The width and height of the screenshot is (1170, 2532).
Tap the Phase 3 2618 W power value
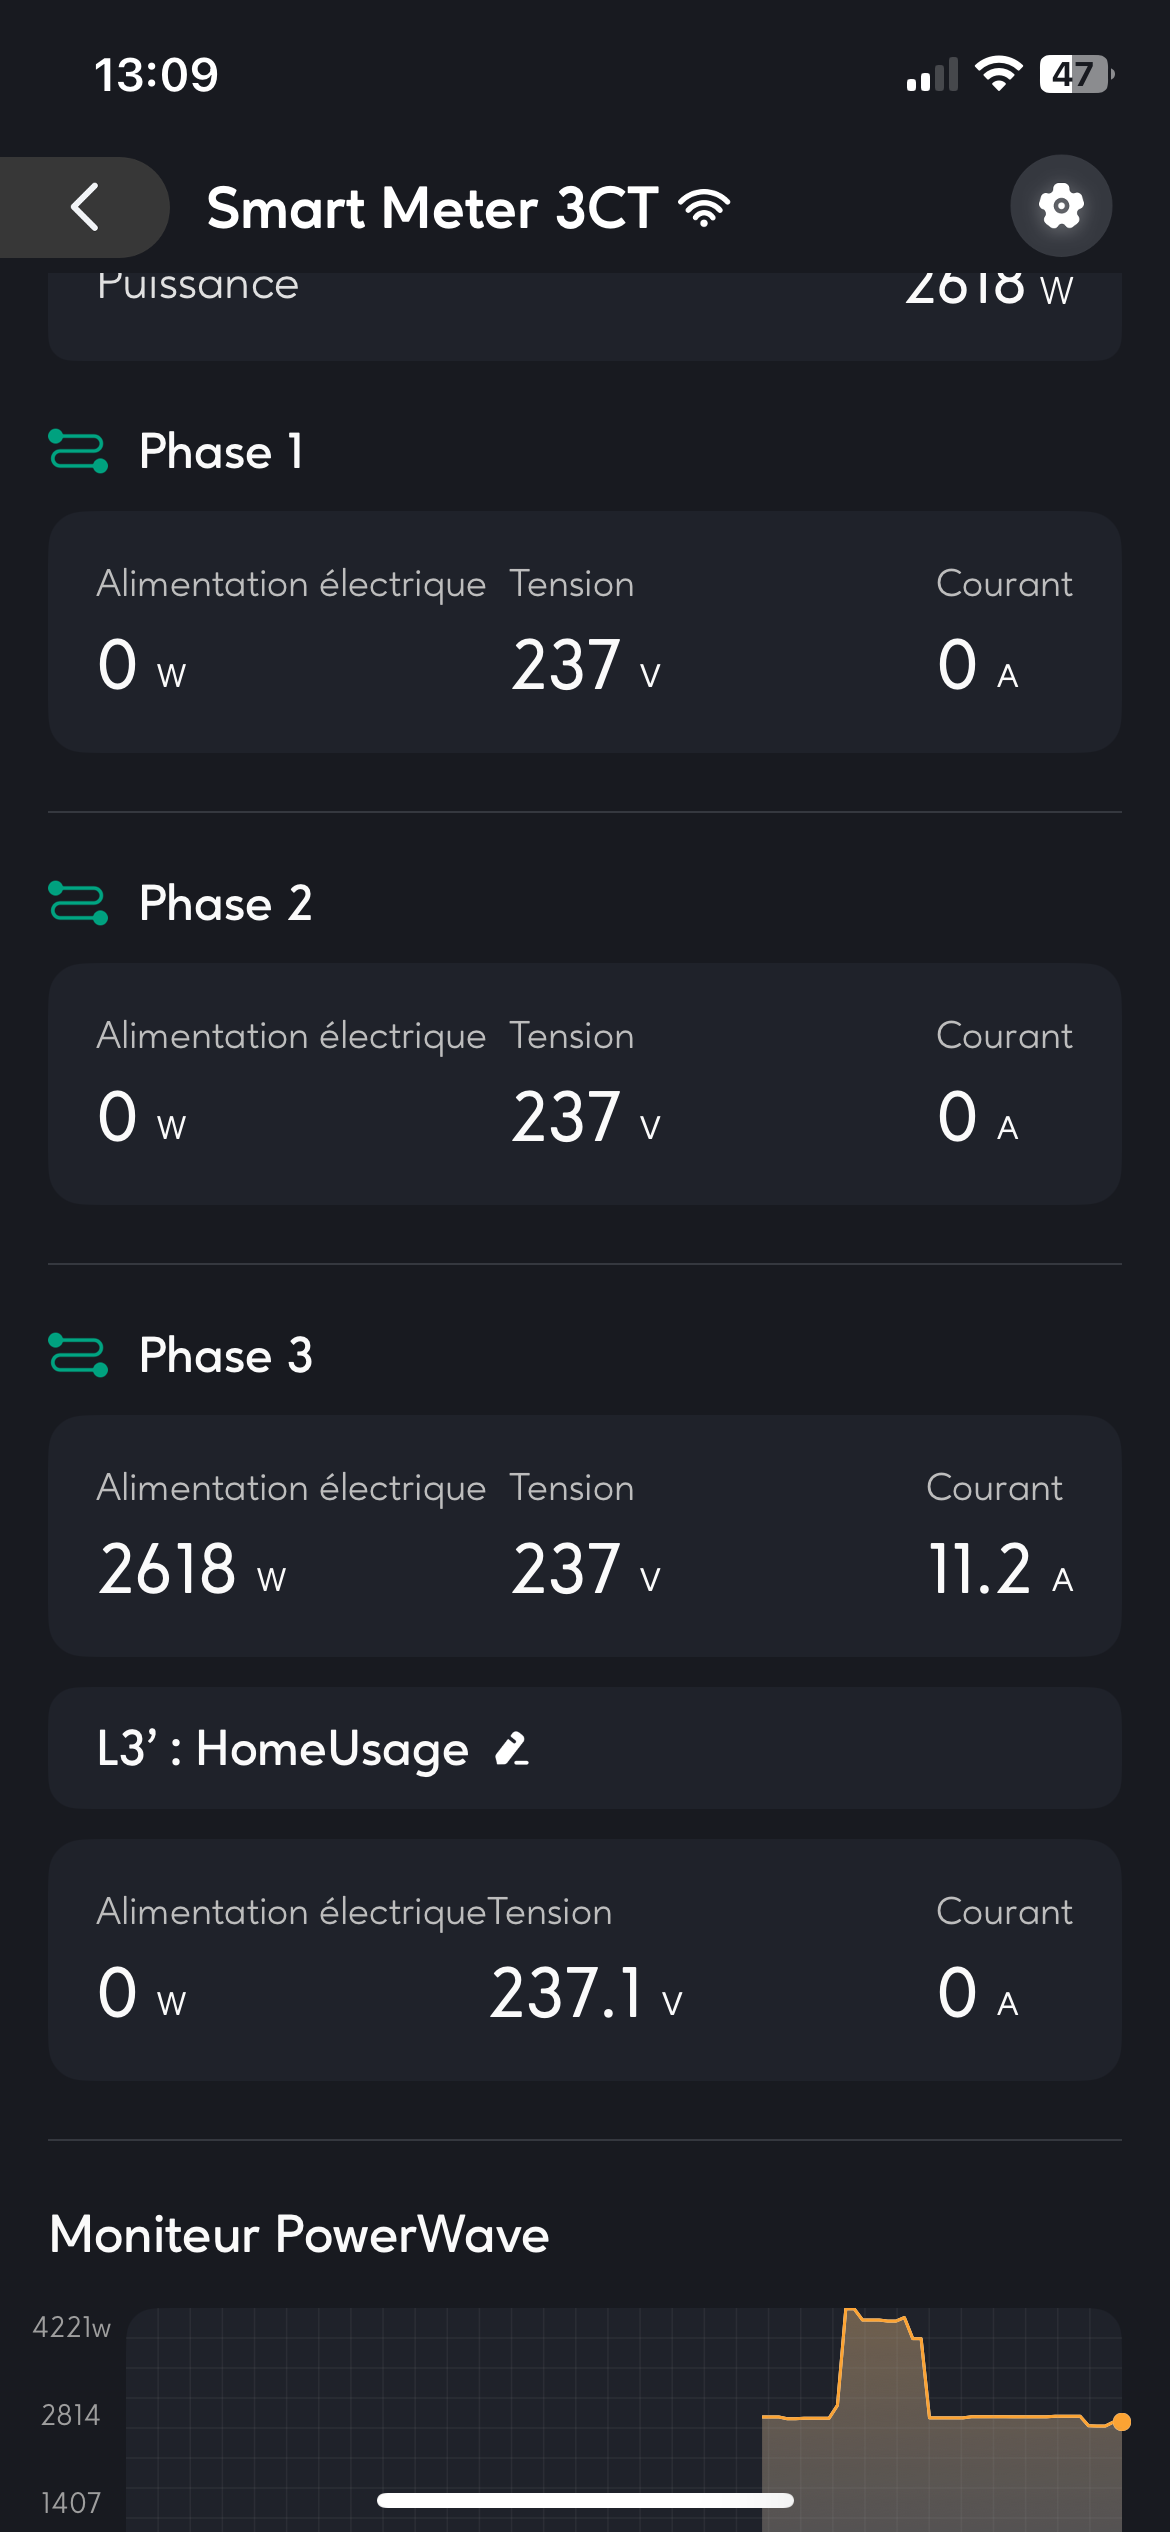(x=191, y=1569)
